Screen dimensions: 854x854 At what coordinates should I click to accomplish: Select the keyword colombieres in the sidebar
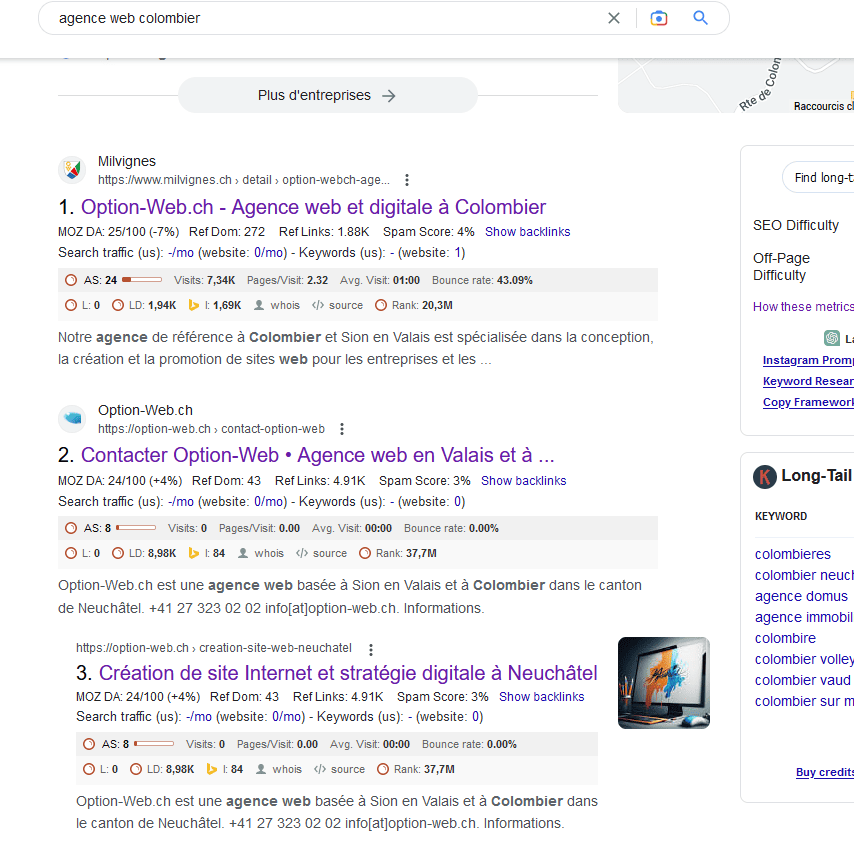tap(792, 553)
